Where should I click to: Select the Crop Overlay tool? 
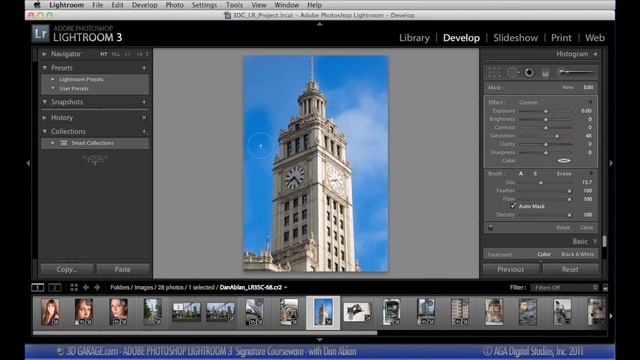tap(494, 73)
